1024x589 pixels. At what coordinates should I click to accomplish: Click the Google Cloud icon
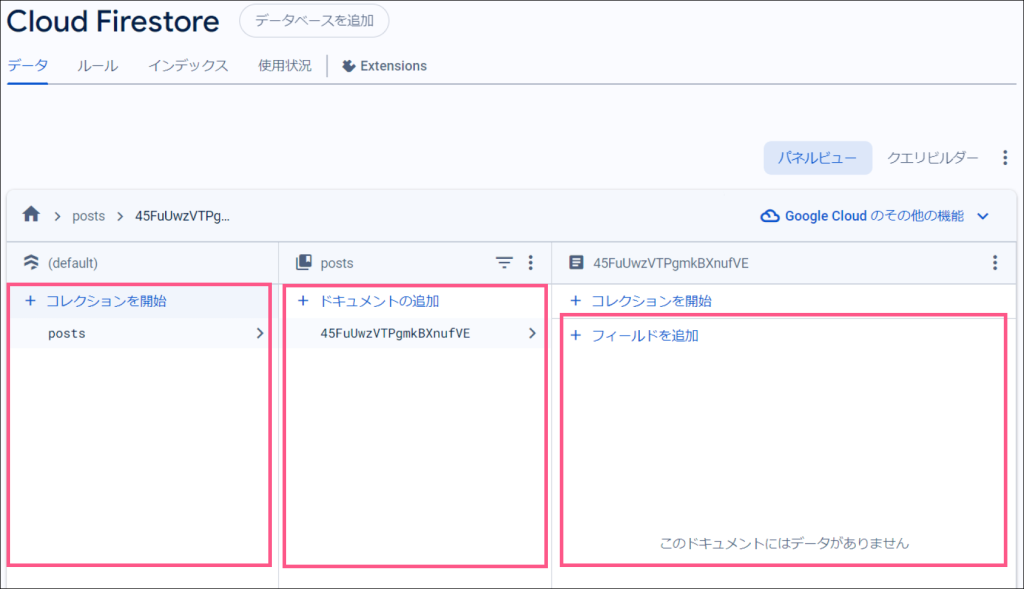click(x=770, y=216)
